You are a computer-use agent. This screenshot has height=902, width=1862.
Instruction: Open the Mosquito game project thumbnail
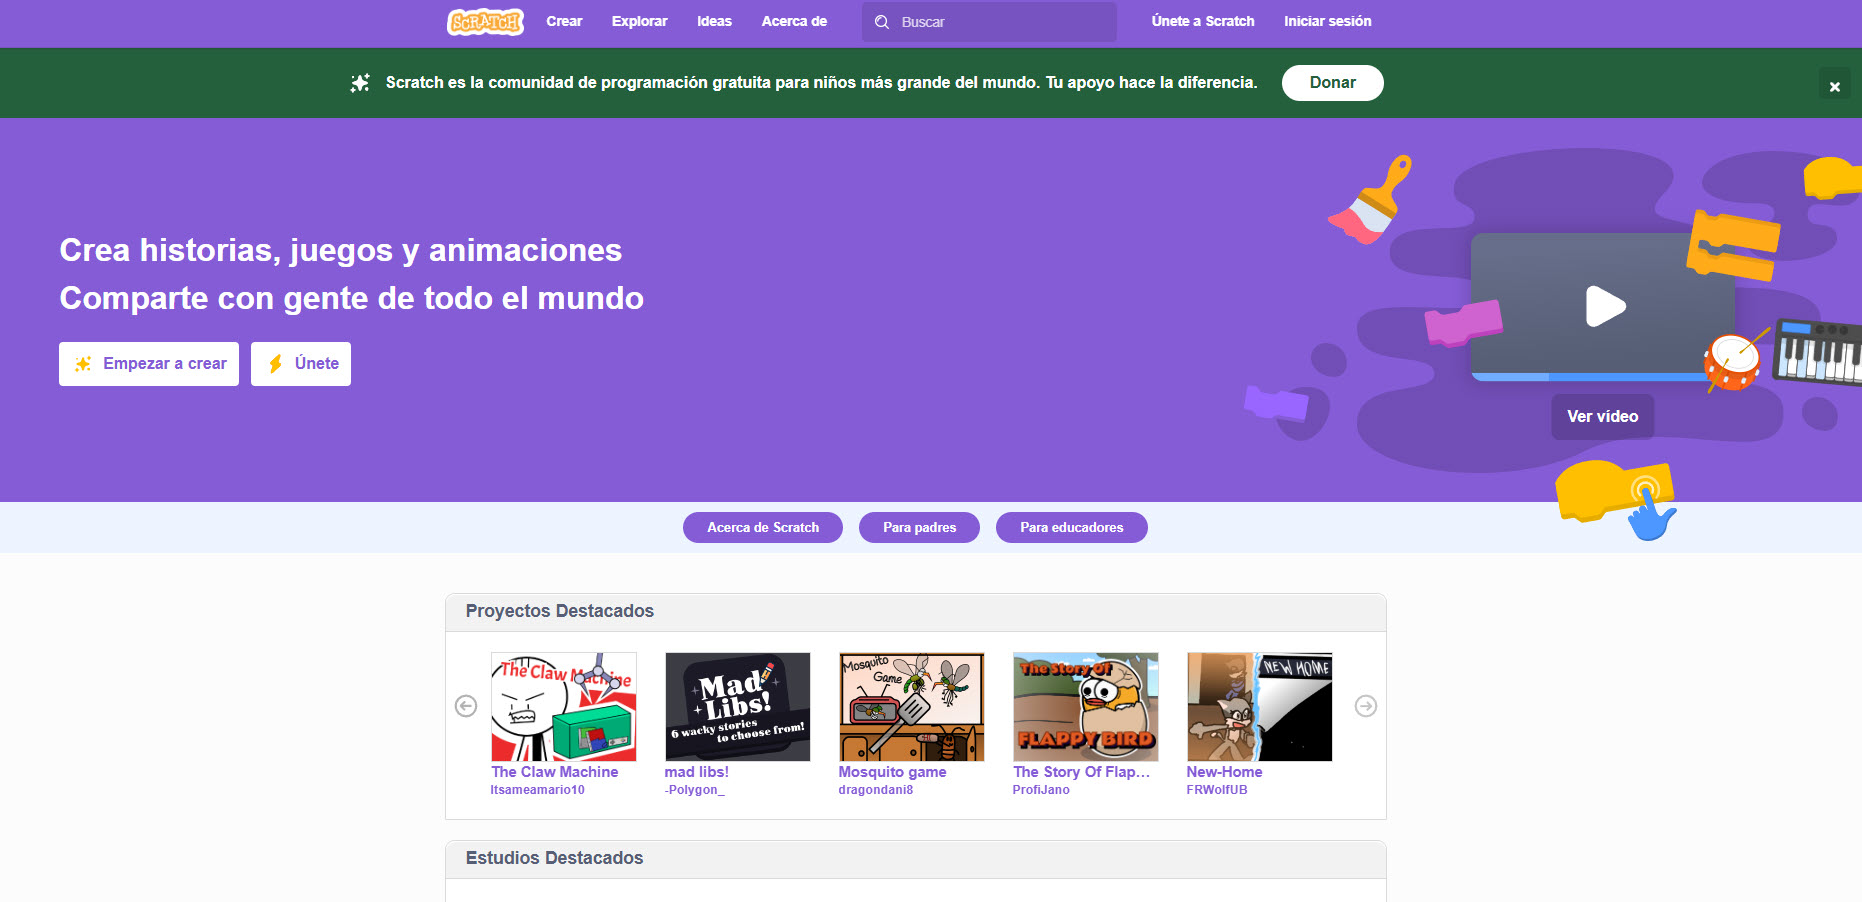click(910, 706)
